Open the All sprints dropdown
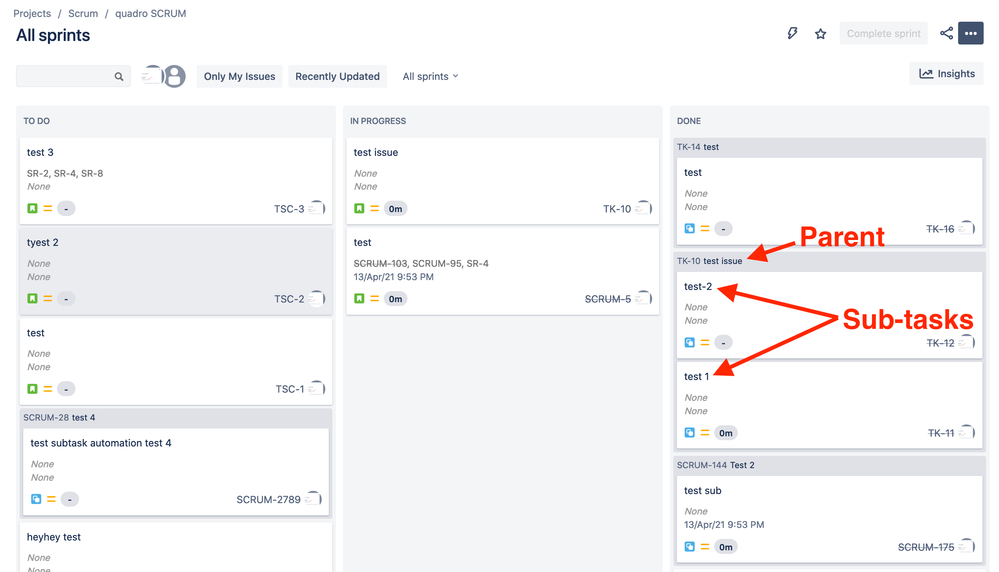This screenshot has width=999, height=572. click(x=431, y=76)
